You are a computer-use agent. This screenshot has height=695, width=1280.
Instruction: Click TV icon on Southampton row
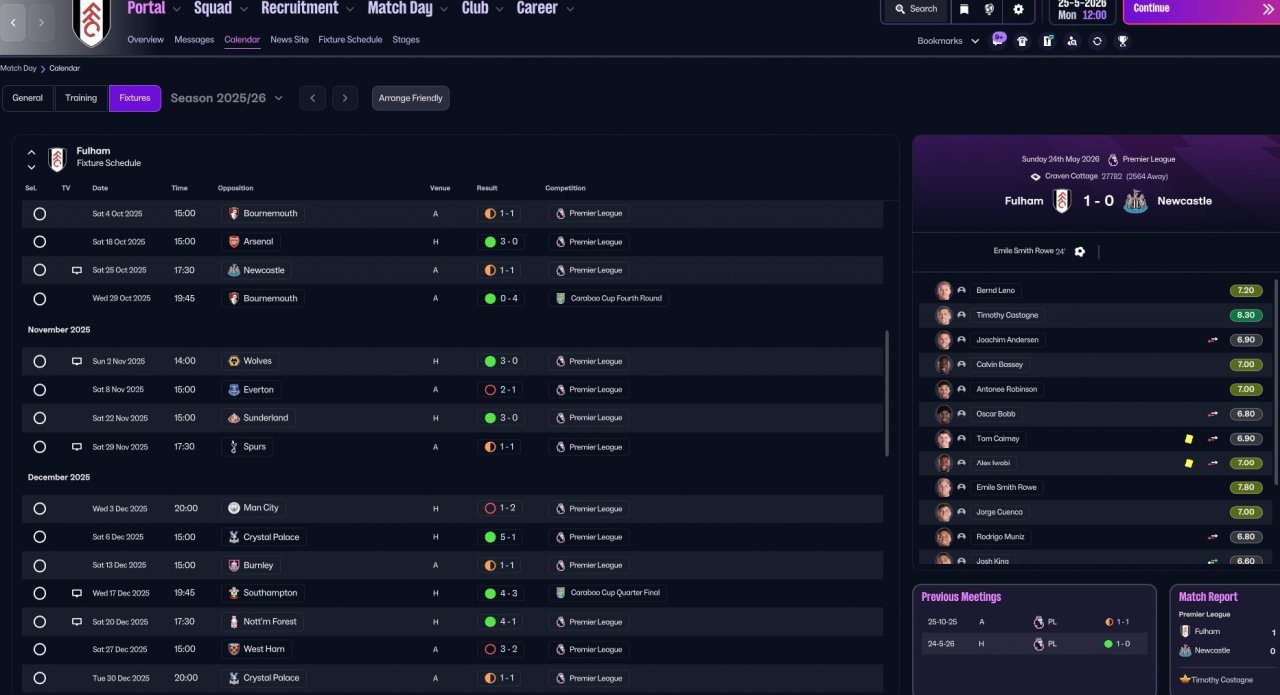point(76,593)
